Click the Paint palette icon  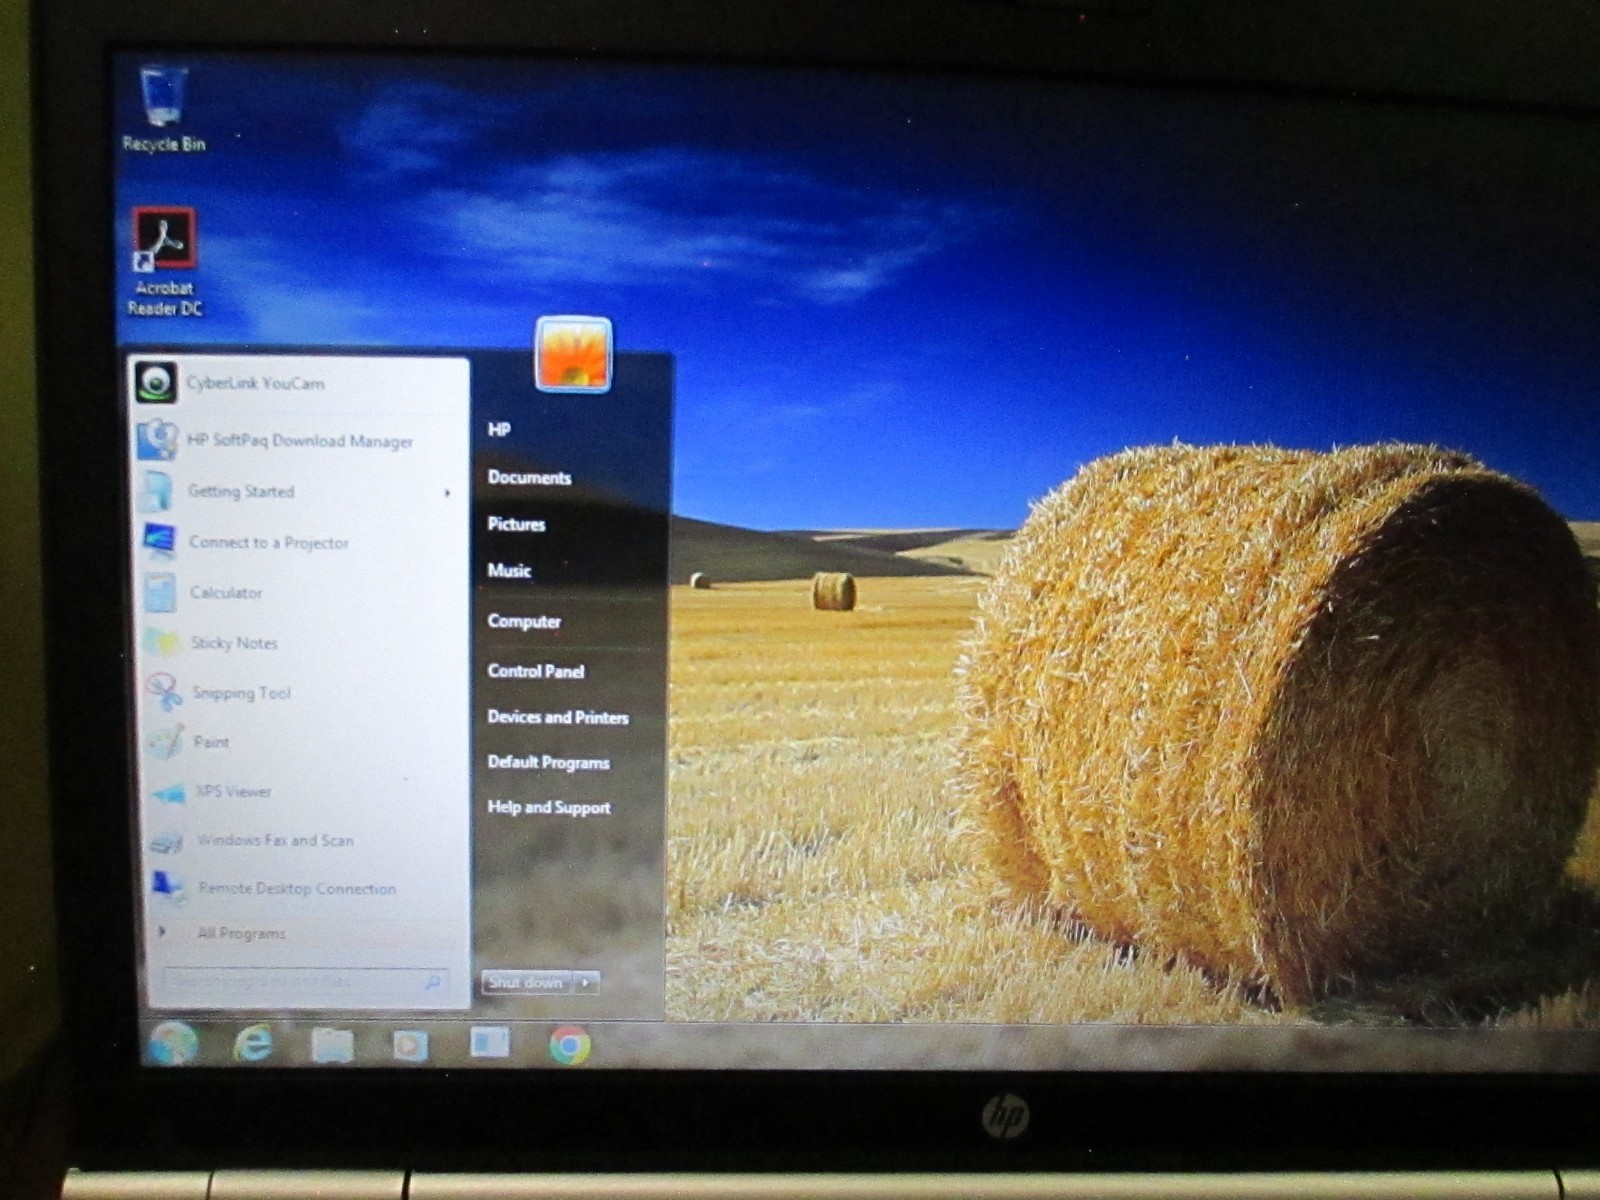click(166, 742)
